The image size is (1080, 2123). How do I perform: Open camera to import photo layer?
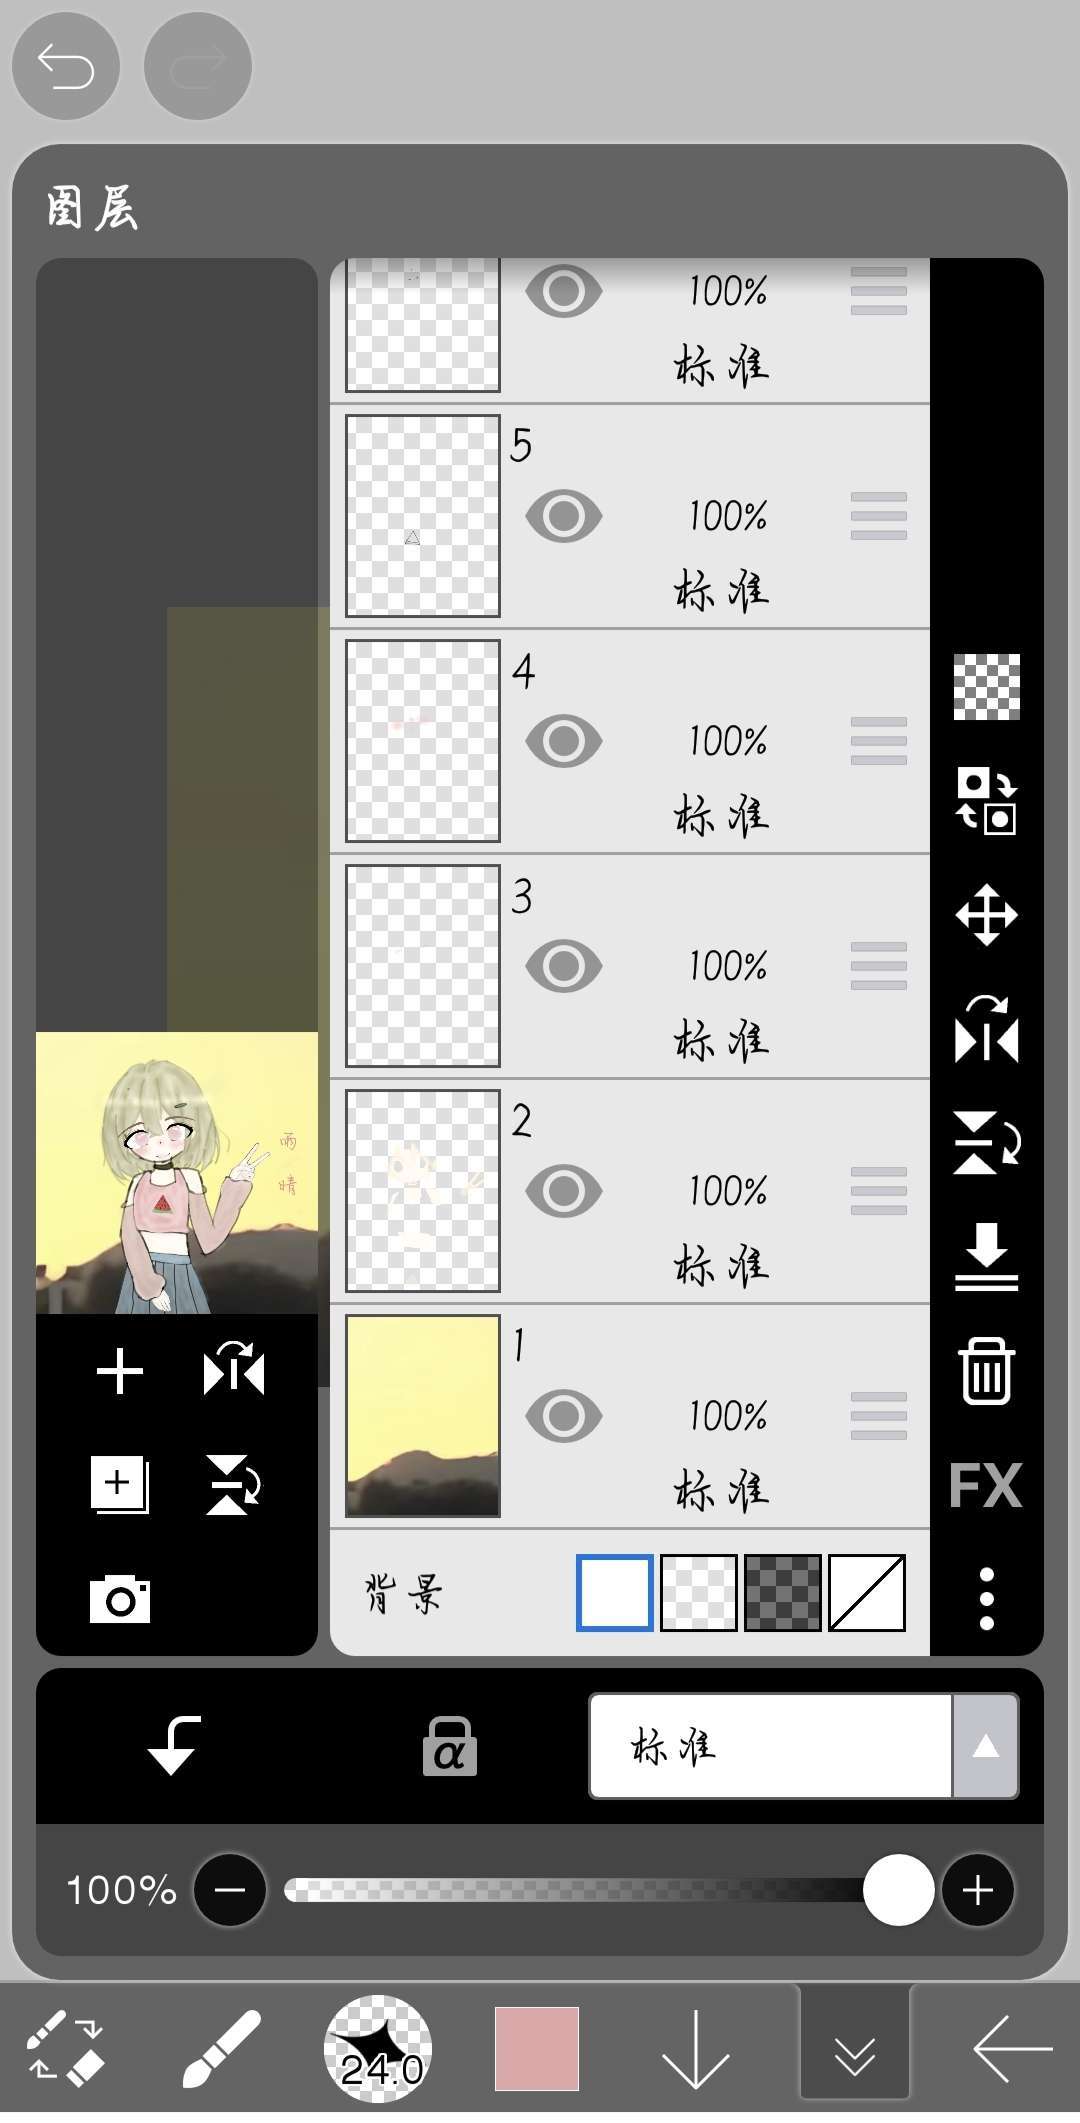coord(120,1599)
